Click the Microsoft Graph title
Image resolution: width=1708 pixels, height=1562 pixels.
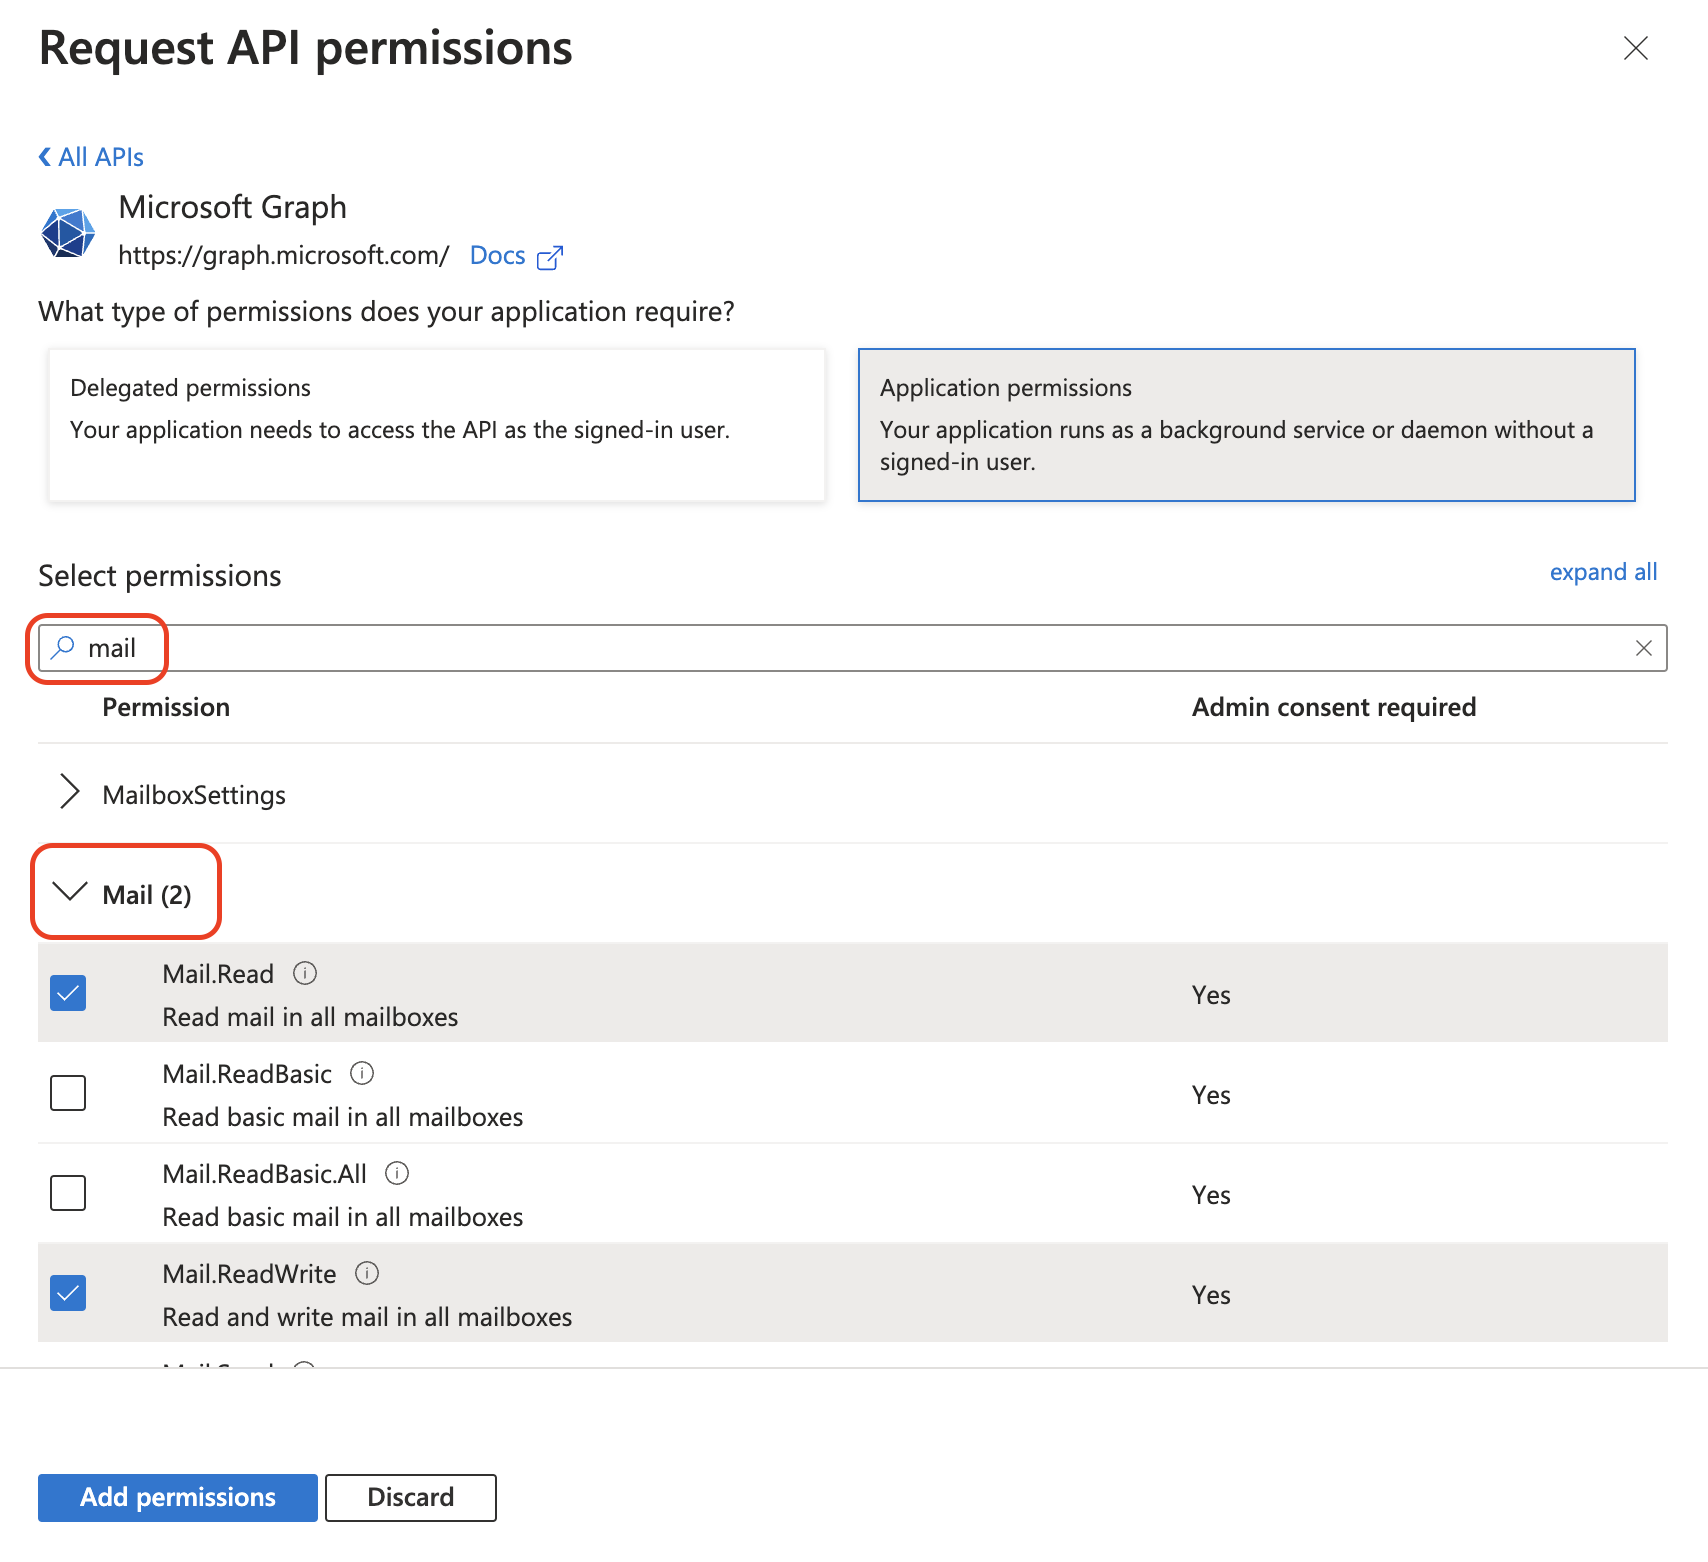point(232,207)
